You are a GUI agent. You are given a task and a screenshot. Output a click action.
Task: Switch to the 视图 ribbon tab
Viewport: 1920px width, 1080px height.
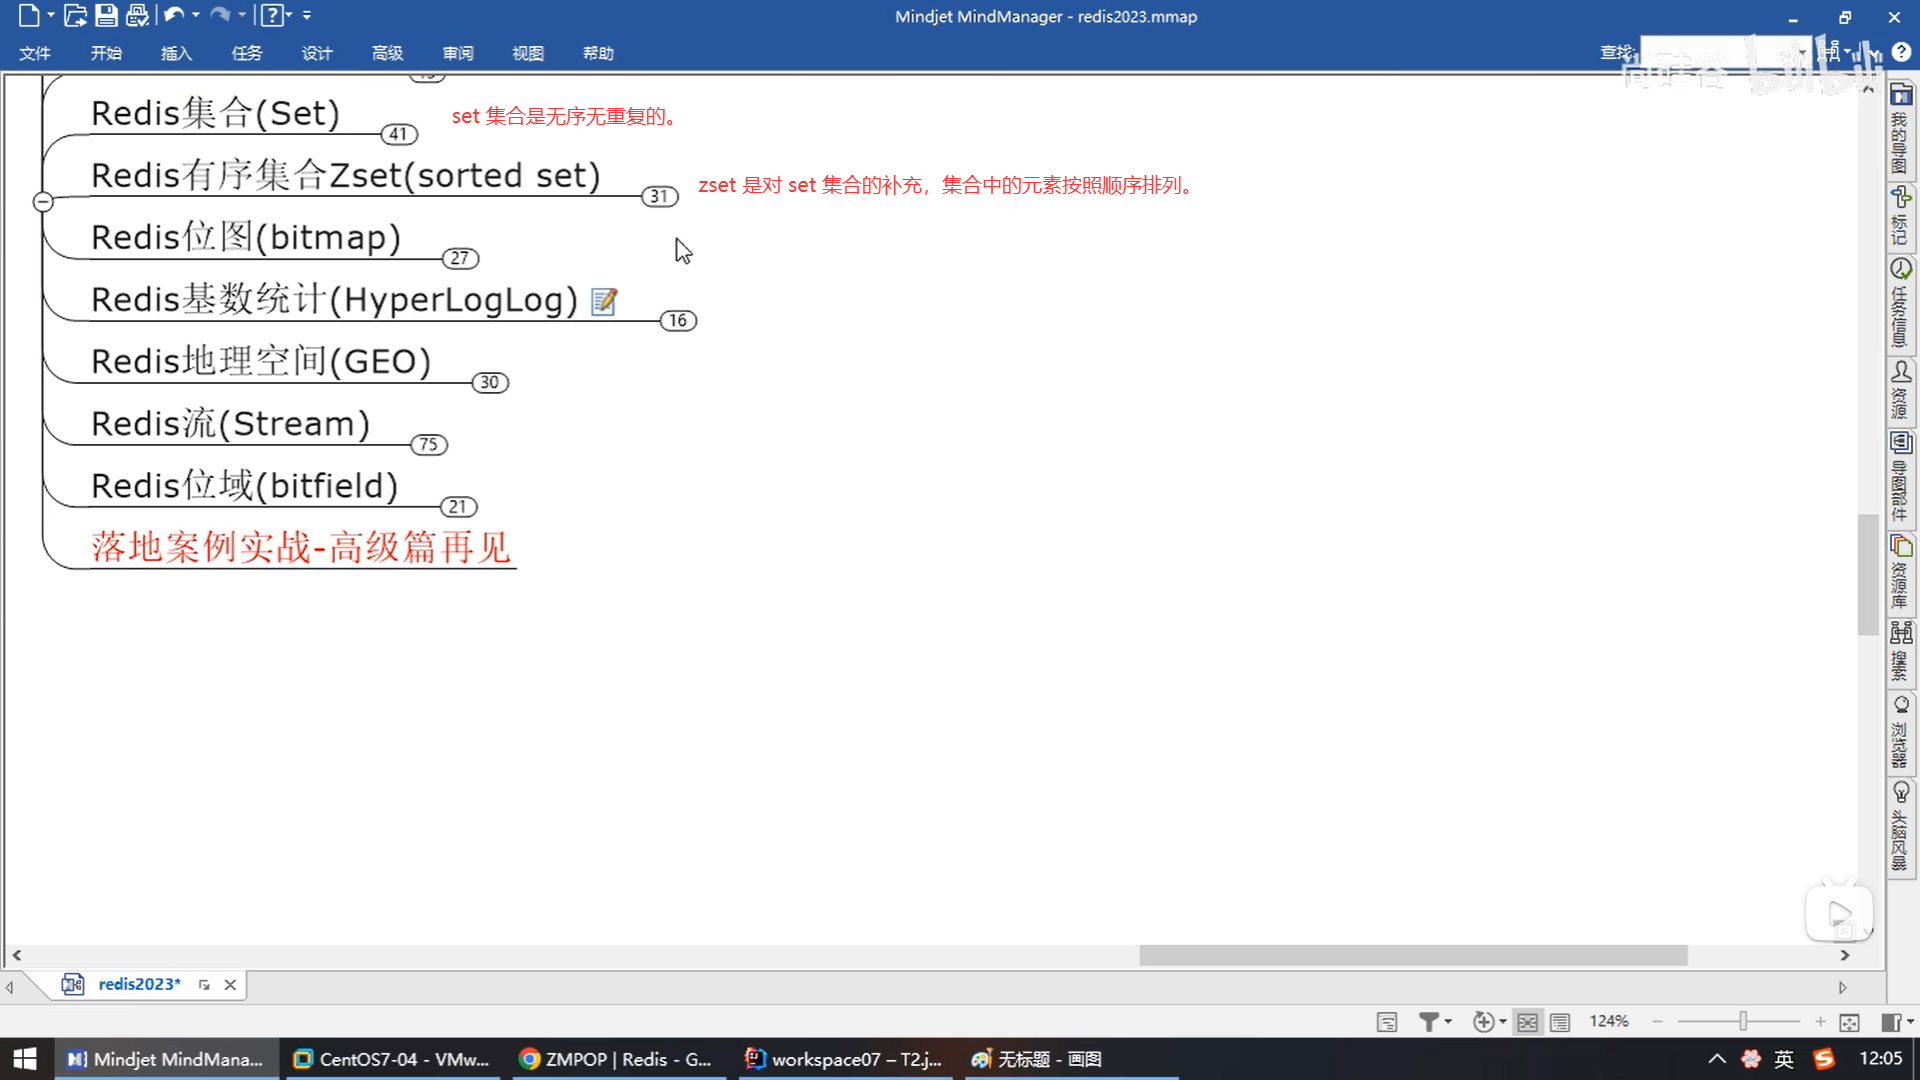pos(527,53)
